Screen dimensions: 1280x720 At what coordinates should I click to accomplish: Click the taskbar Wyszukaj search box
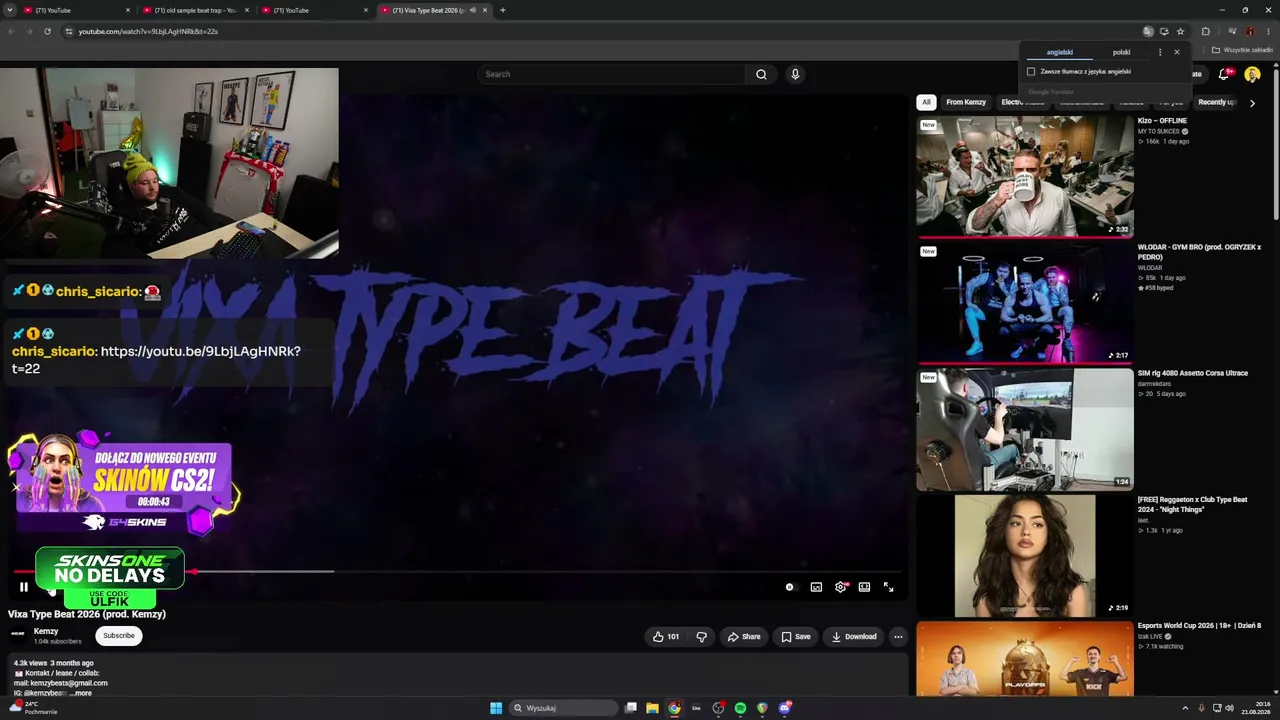[x=563, y=708]
